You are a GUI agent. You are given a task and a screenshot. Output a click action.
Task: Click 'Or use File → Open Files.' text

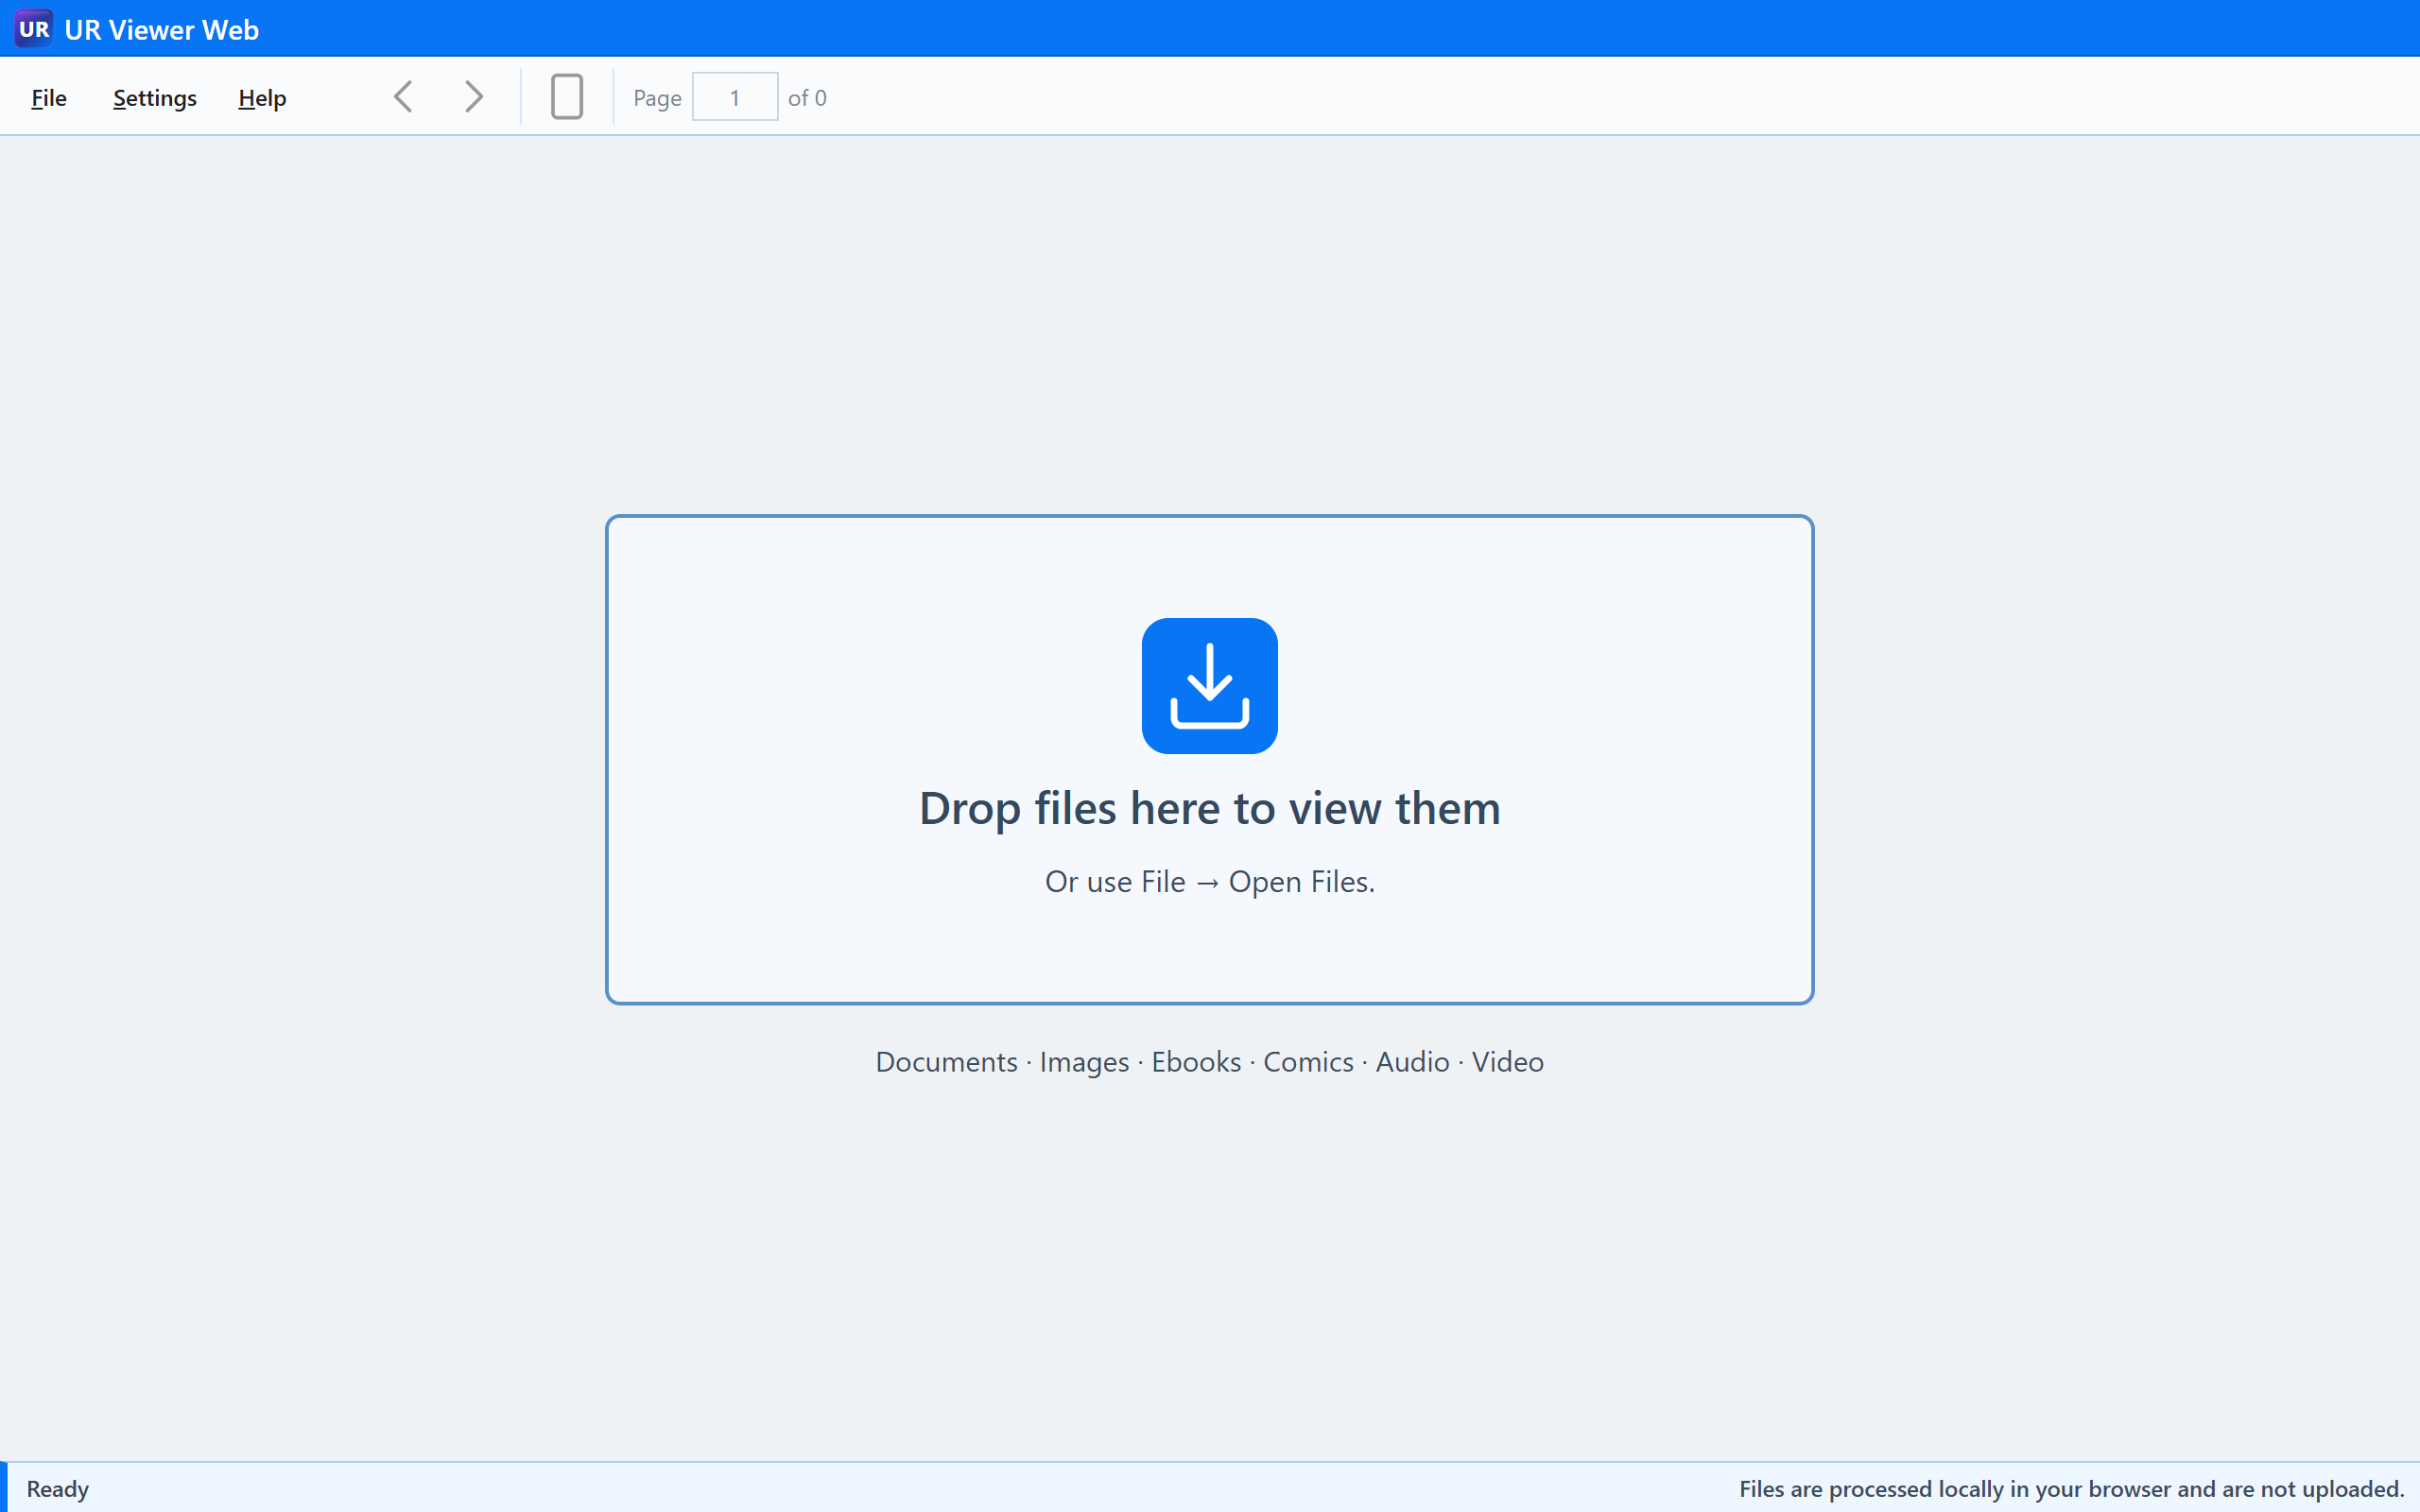click(x=1210, y=882)
